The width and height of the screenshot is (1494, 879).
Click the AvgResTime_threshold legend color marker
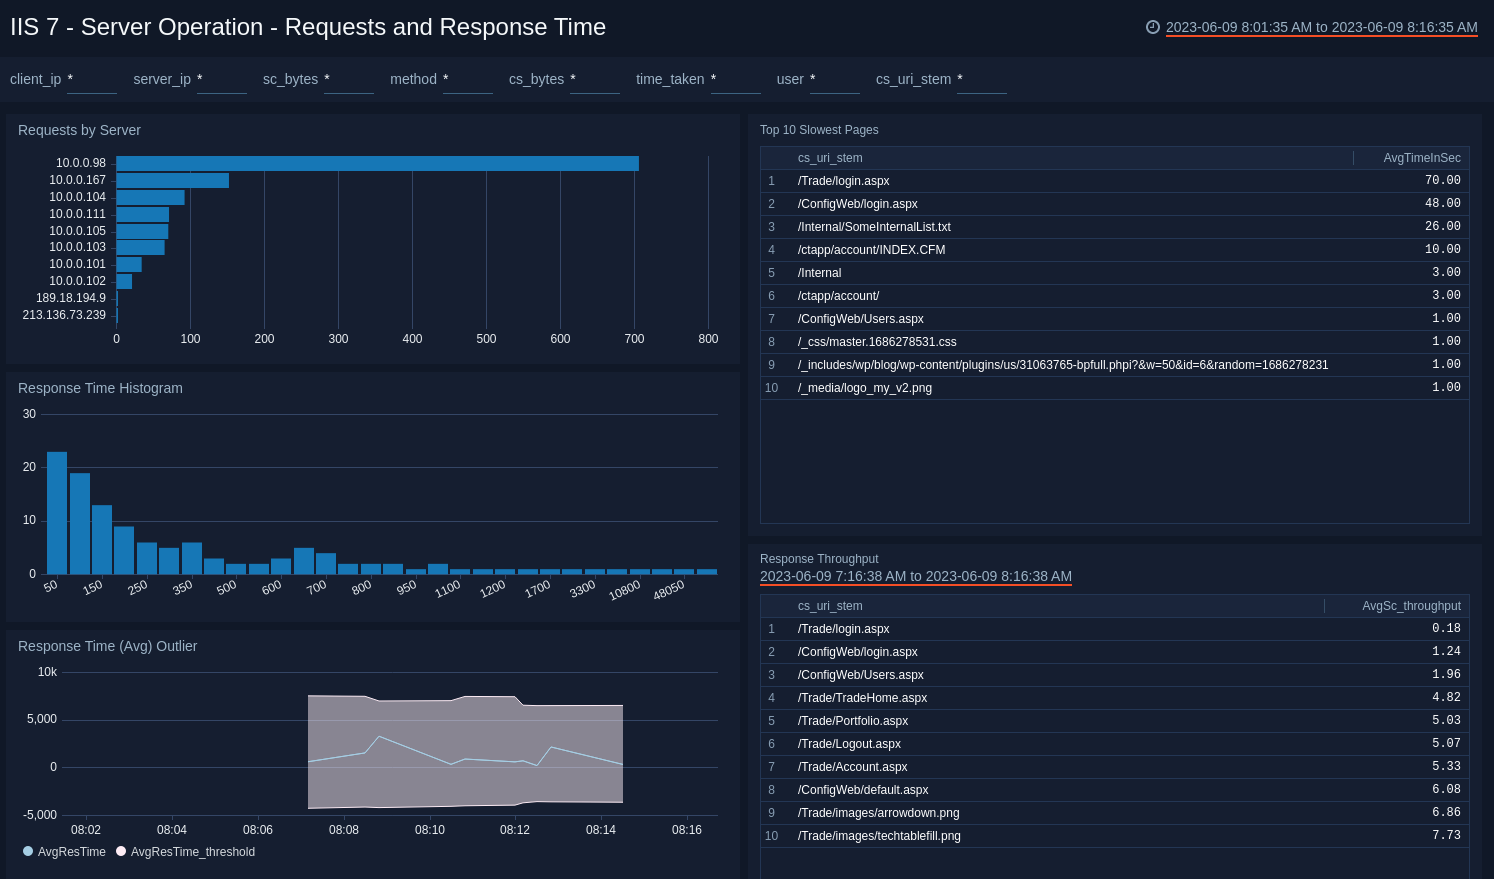coord(121,852)
